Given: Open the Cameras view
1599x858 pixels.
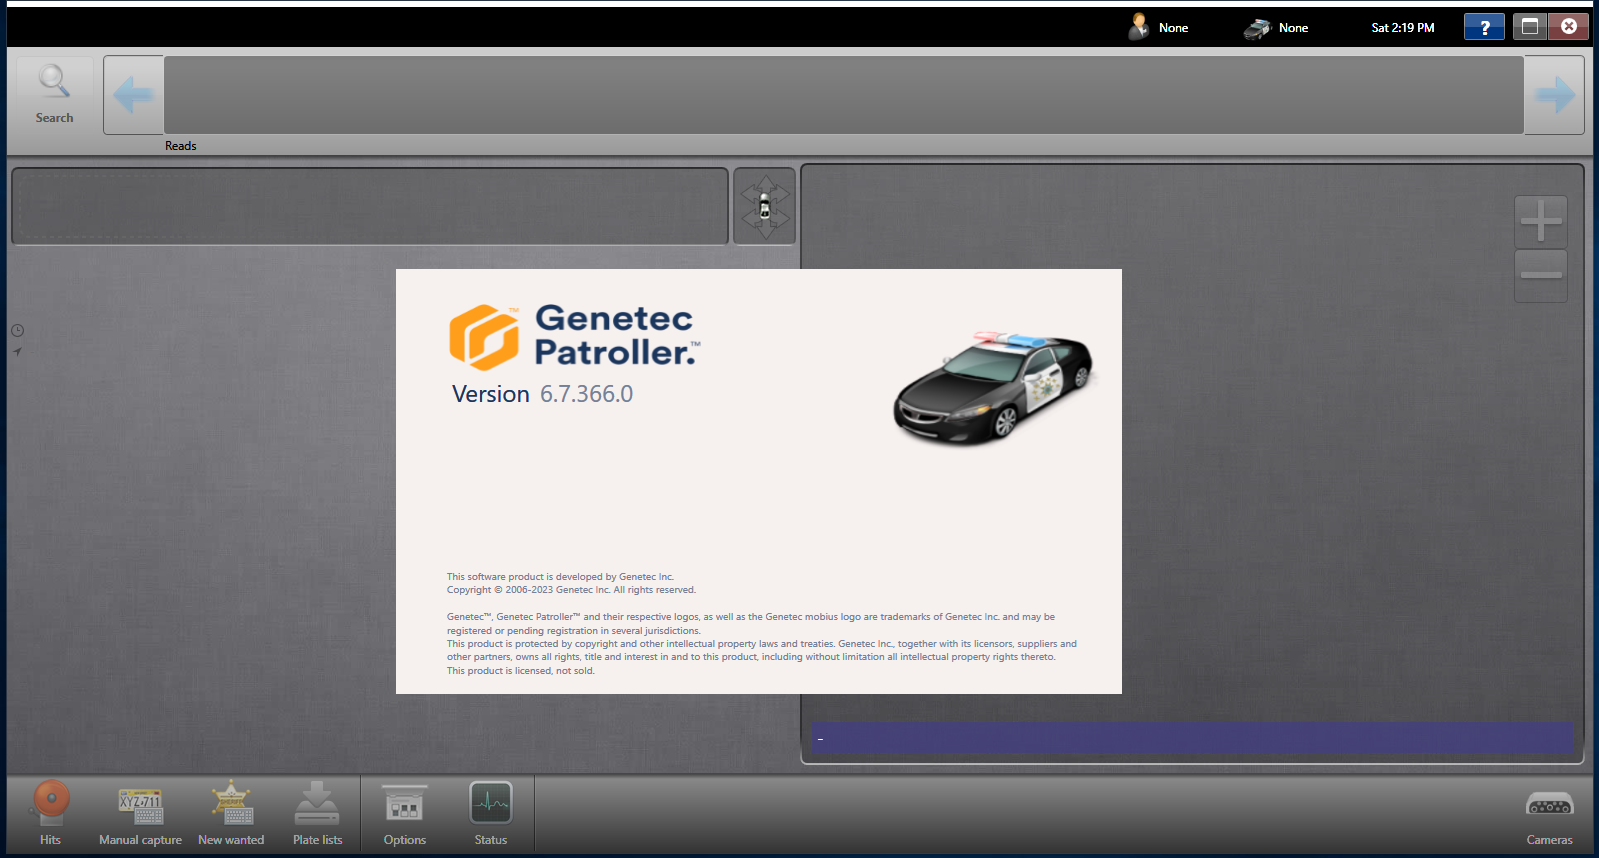Looking at the screenshot, I should pos(1549,818).
